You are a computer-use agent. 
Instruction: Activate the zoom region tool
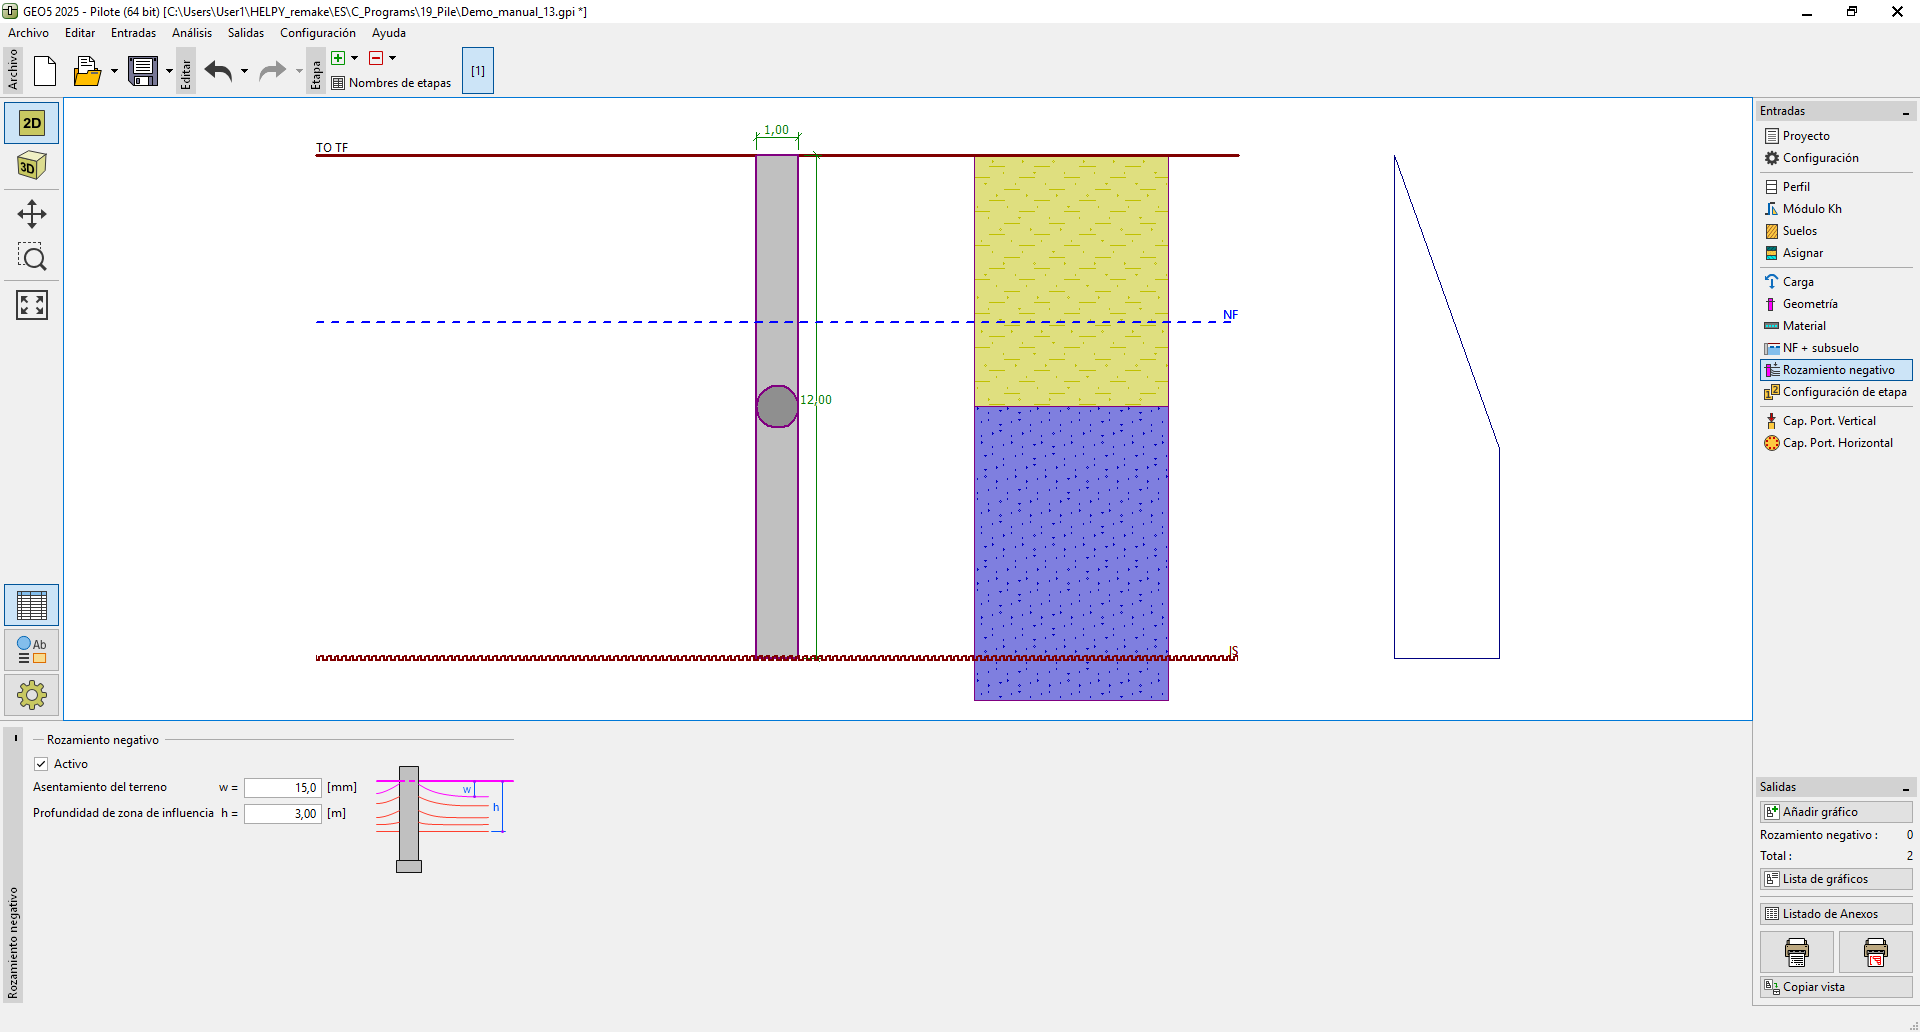32,258
